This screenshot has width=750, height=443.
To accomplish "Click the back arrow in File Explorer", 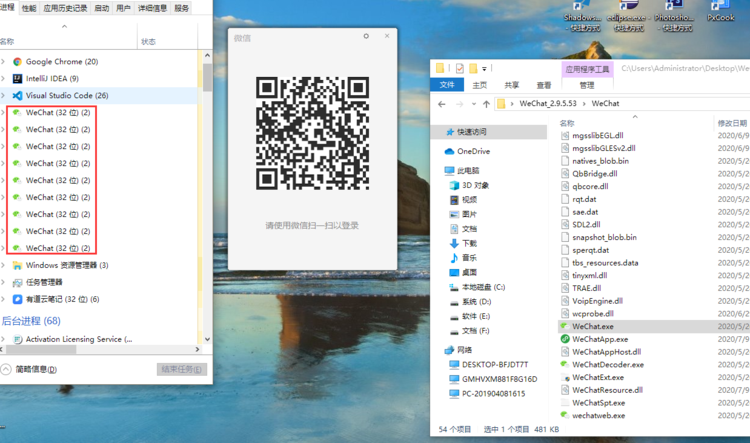I will click(442, 103).
